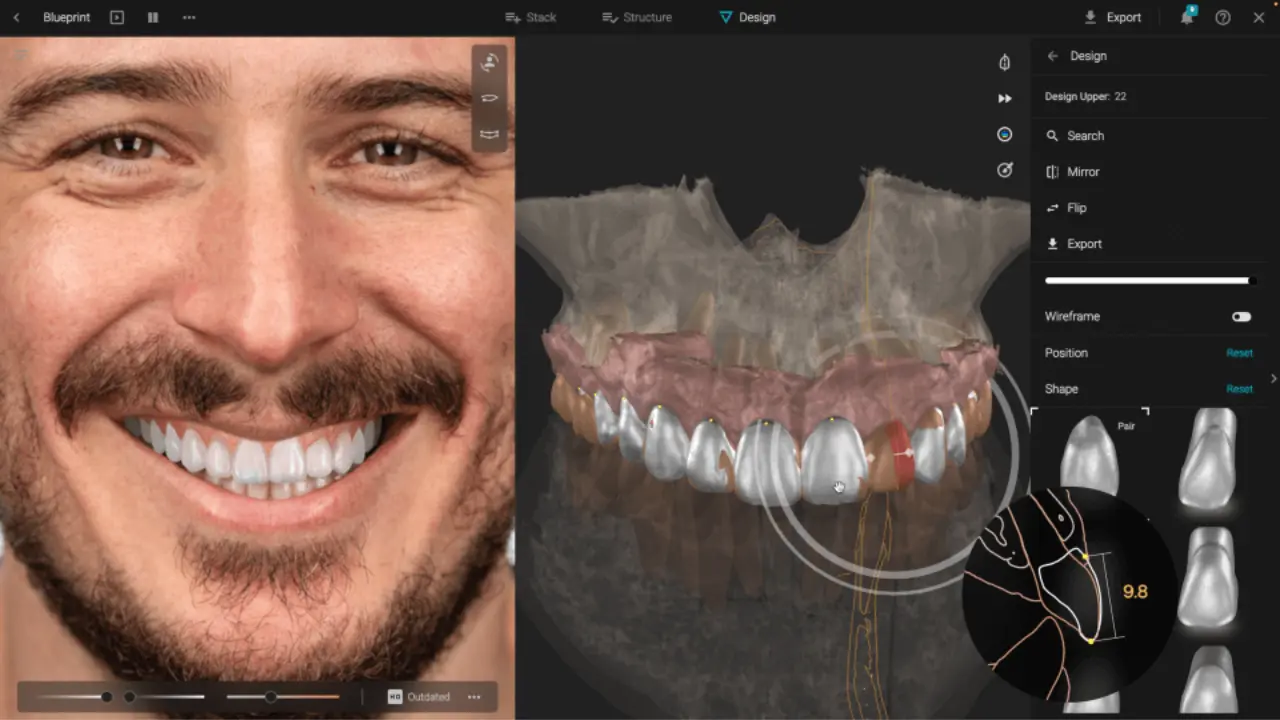Click the single tooth icon in the 3D view
1280x720 pixels.
coord(1005,62)
